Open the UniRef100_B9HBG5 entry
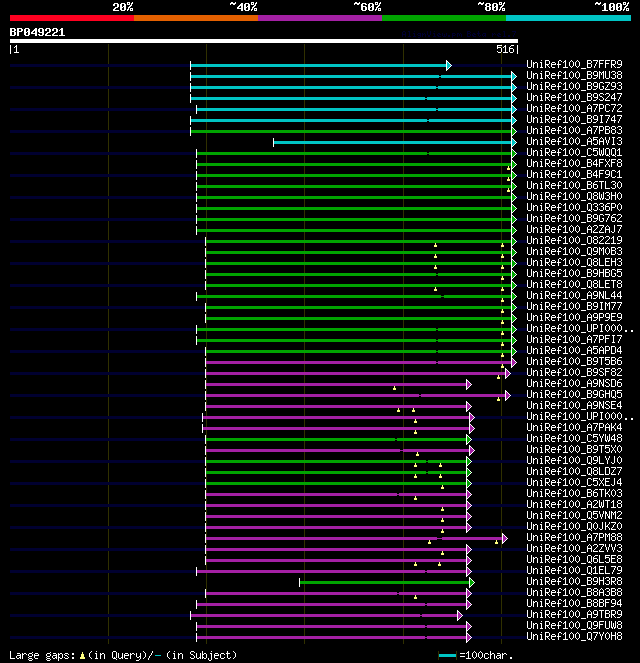The width and height of the screenshot is (640, 663). 574,273
